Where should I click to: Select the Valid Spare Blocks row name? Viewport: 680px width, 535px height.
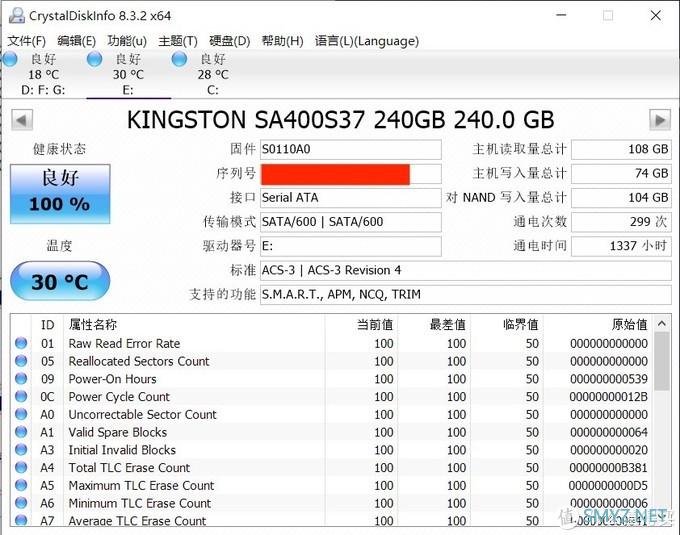pyautogui.click(x=118, y=433)
